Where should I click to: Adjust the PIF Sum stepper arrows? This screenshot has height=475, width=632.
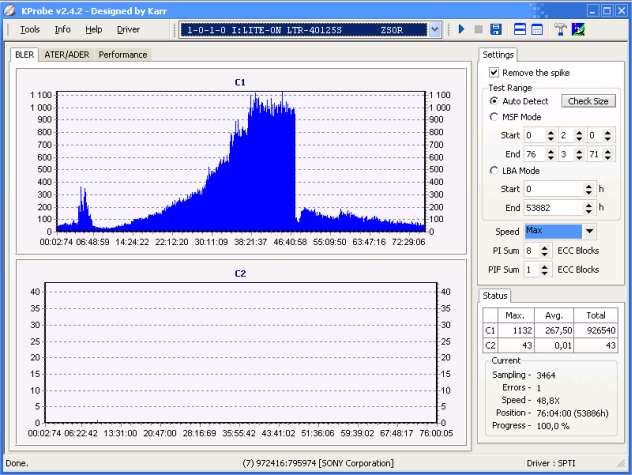pyautogui.click(x=545, y=269)
